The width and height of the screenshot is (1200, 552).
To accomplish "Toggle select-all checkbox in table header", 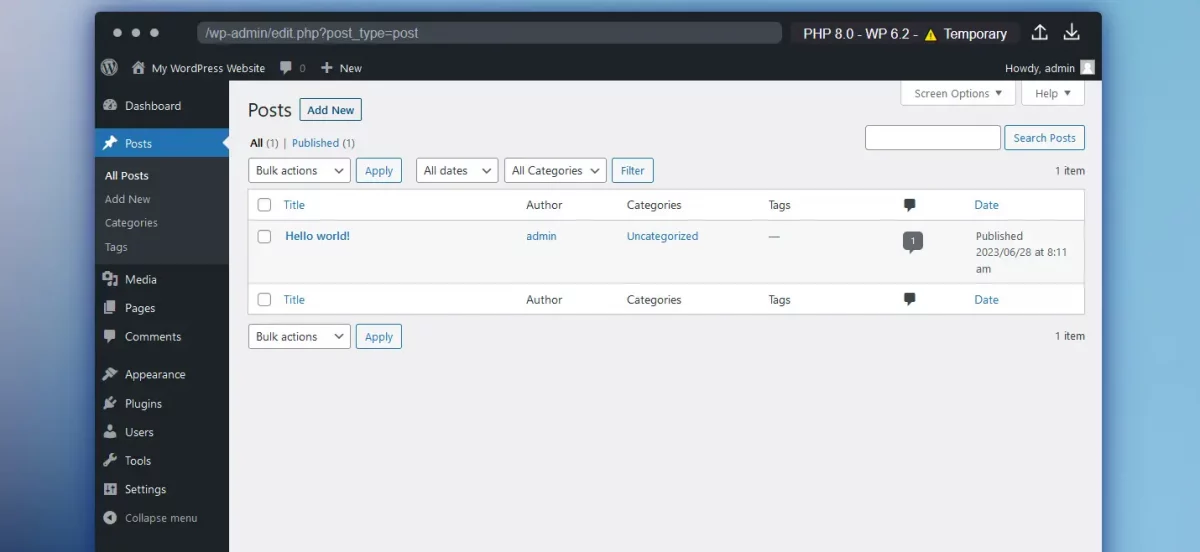I will click(264, 205).
